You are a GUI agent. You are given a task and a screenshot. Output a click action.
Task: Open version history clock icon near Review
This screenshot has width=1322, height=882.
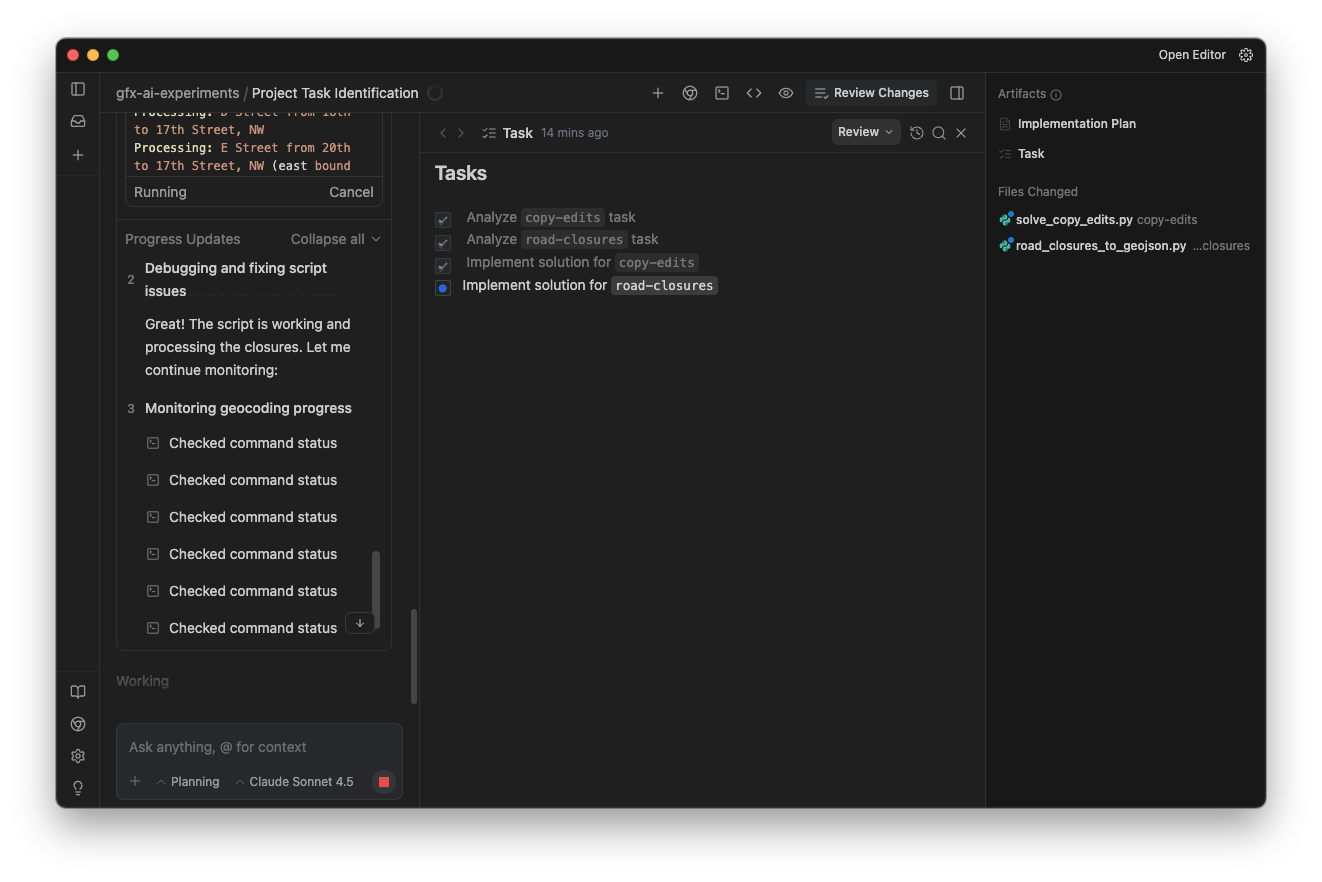[x=917, y=132]
